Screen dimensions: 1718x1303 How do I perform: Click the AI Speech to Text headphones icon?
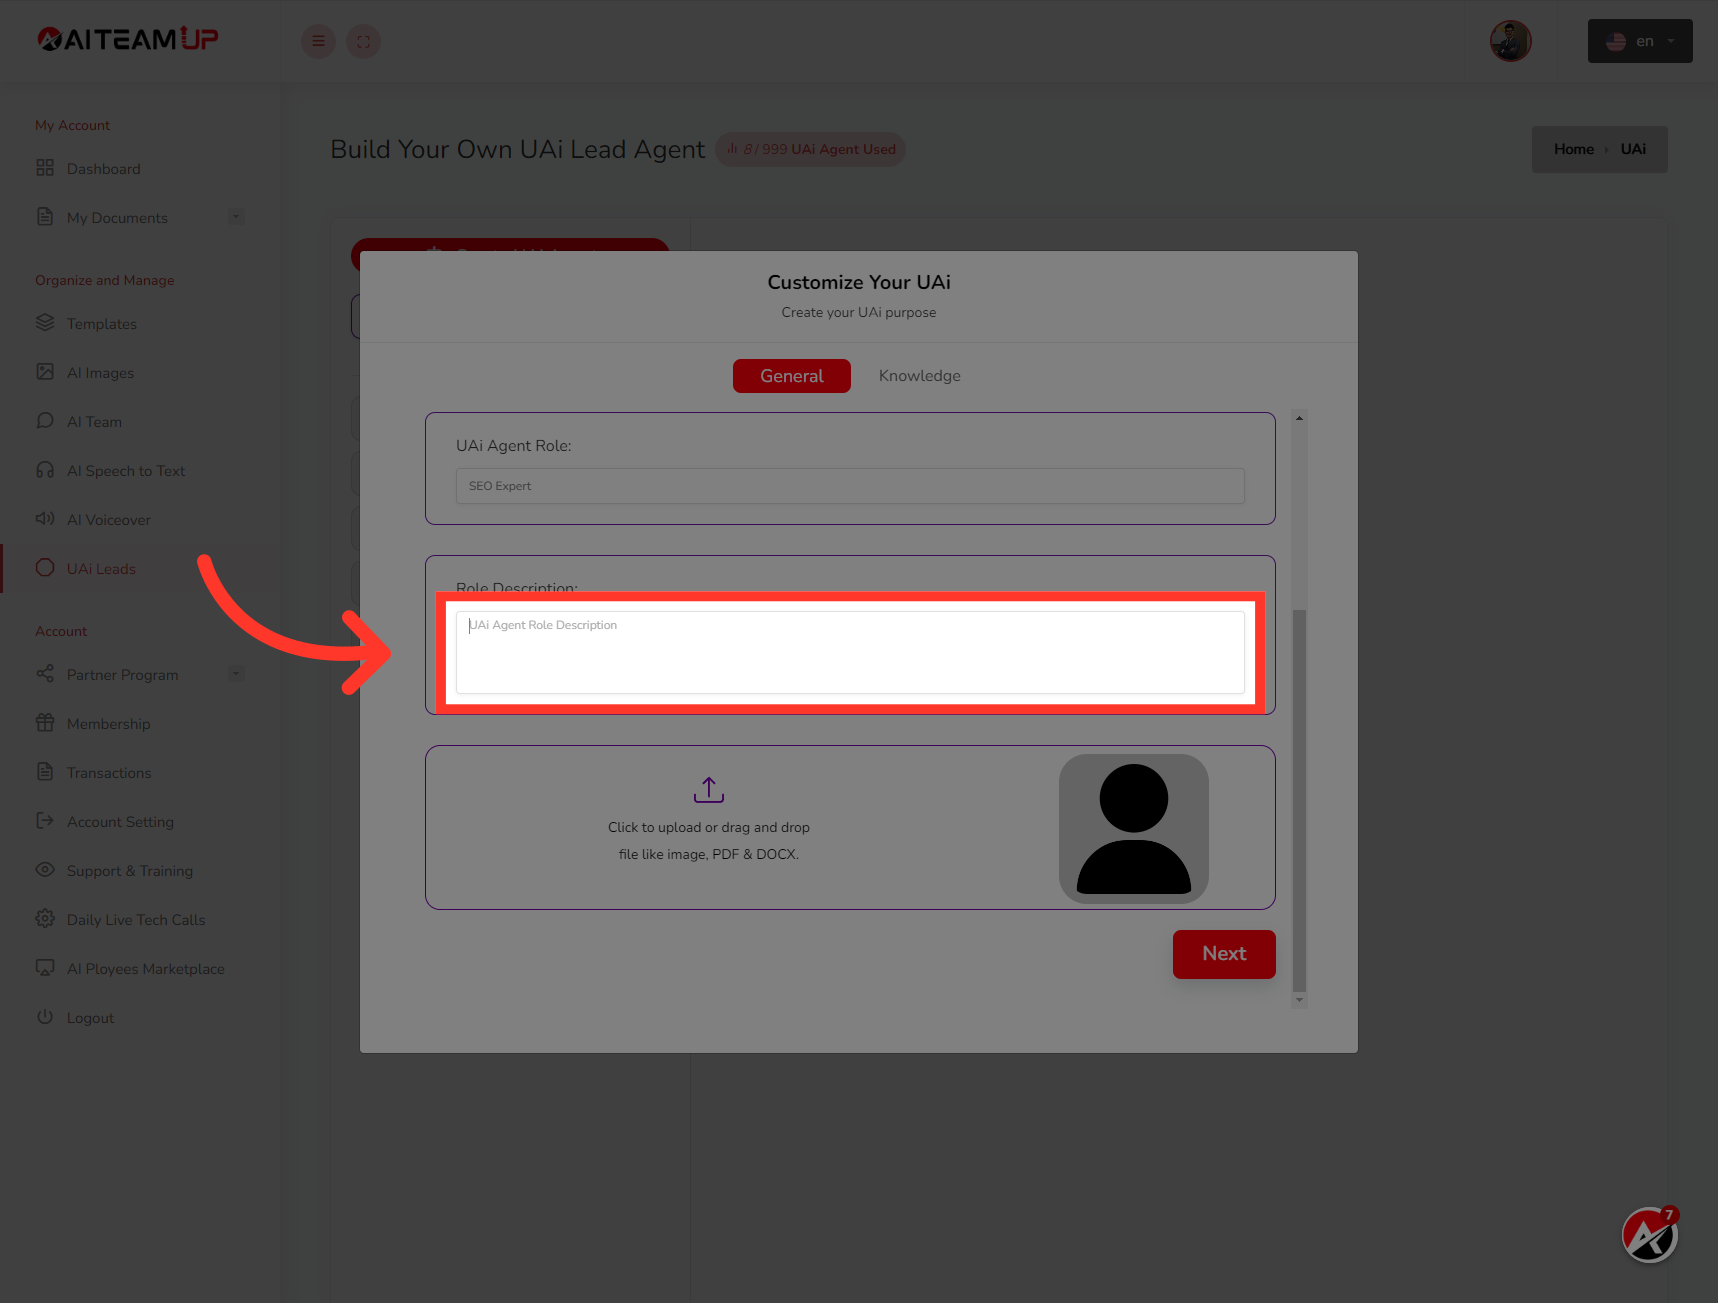point(45,470)
